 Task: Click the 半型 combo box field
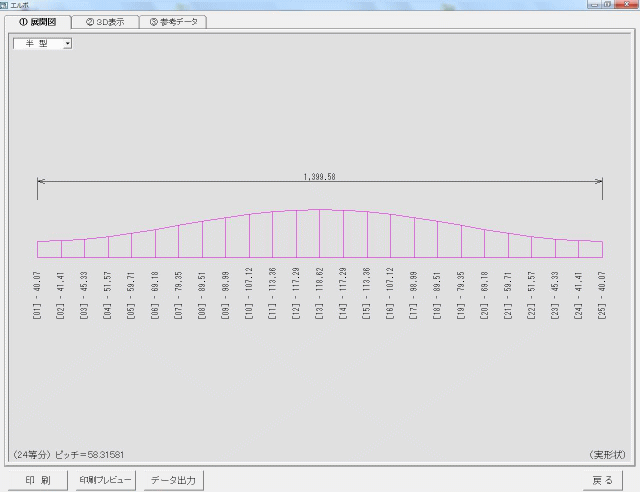coord(42,43)
